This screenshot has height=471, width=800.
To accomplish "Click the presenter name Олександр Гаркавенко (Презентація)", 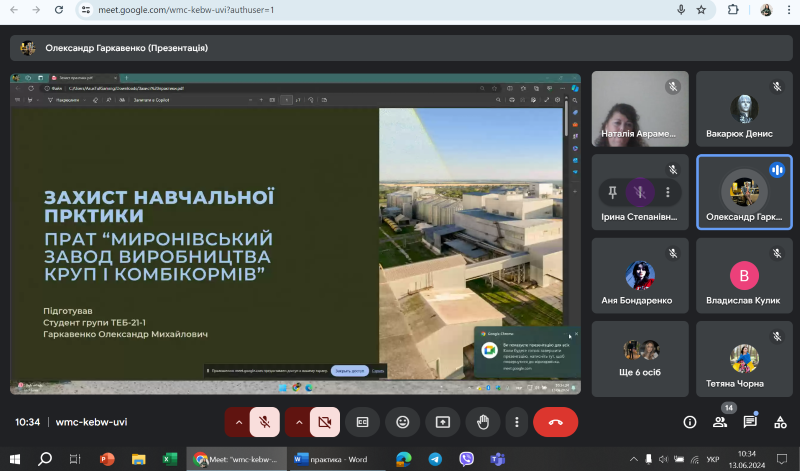I will click(127, 48).
